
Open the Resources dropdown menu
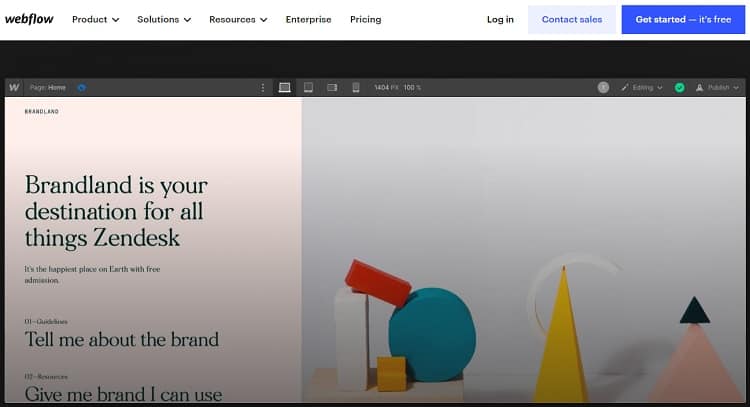(238, 20)
